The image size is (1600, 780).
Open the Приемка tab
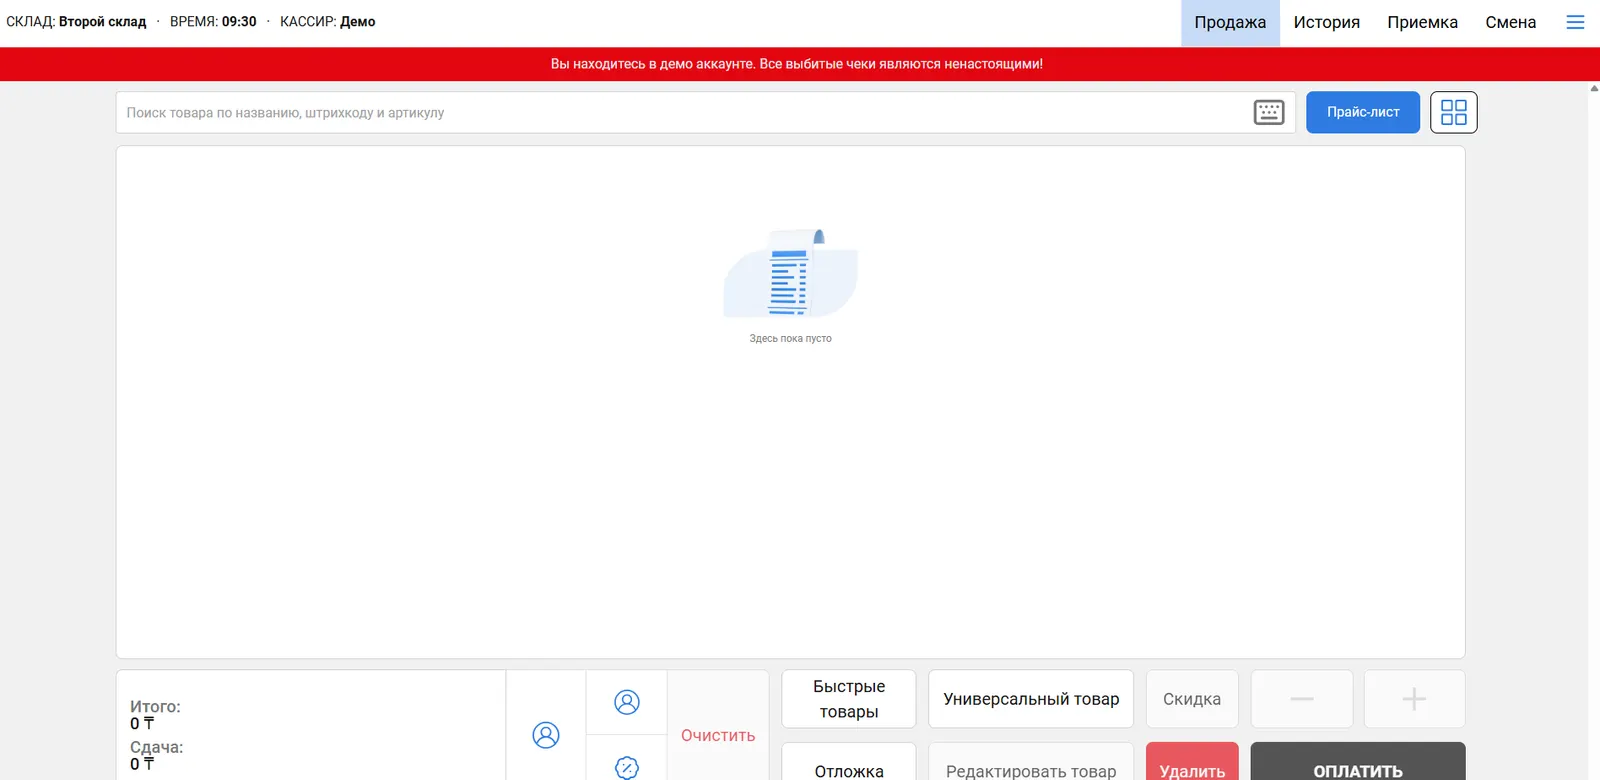coord(1422,22)
